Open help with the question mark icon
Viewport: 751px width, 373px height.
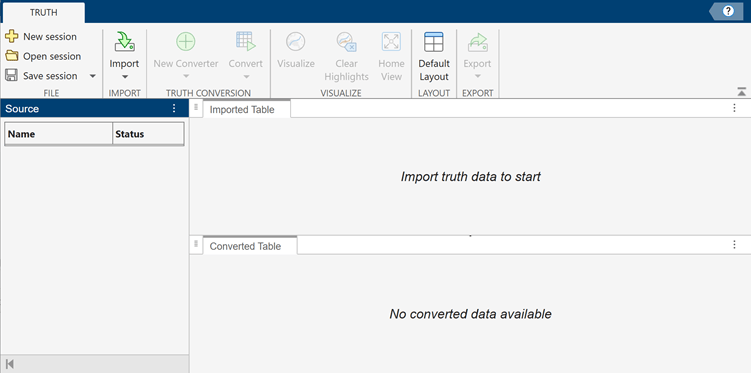[728, 11]
